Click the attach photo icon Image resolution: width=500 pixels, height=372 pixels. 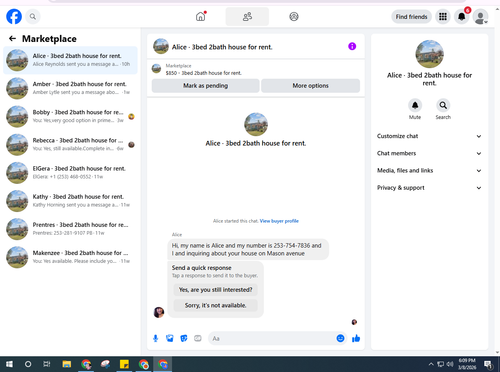click(x=170, y=339)
